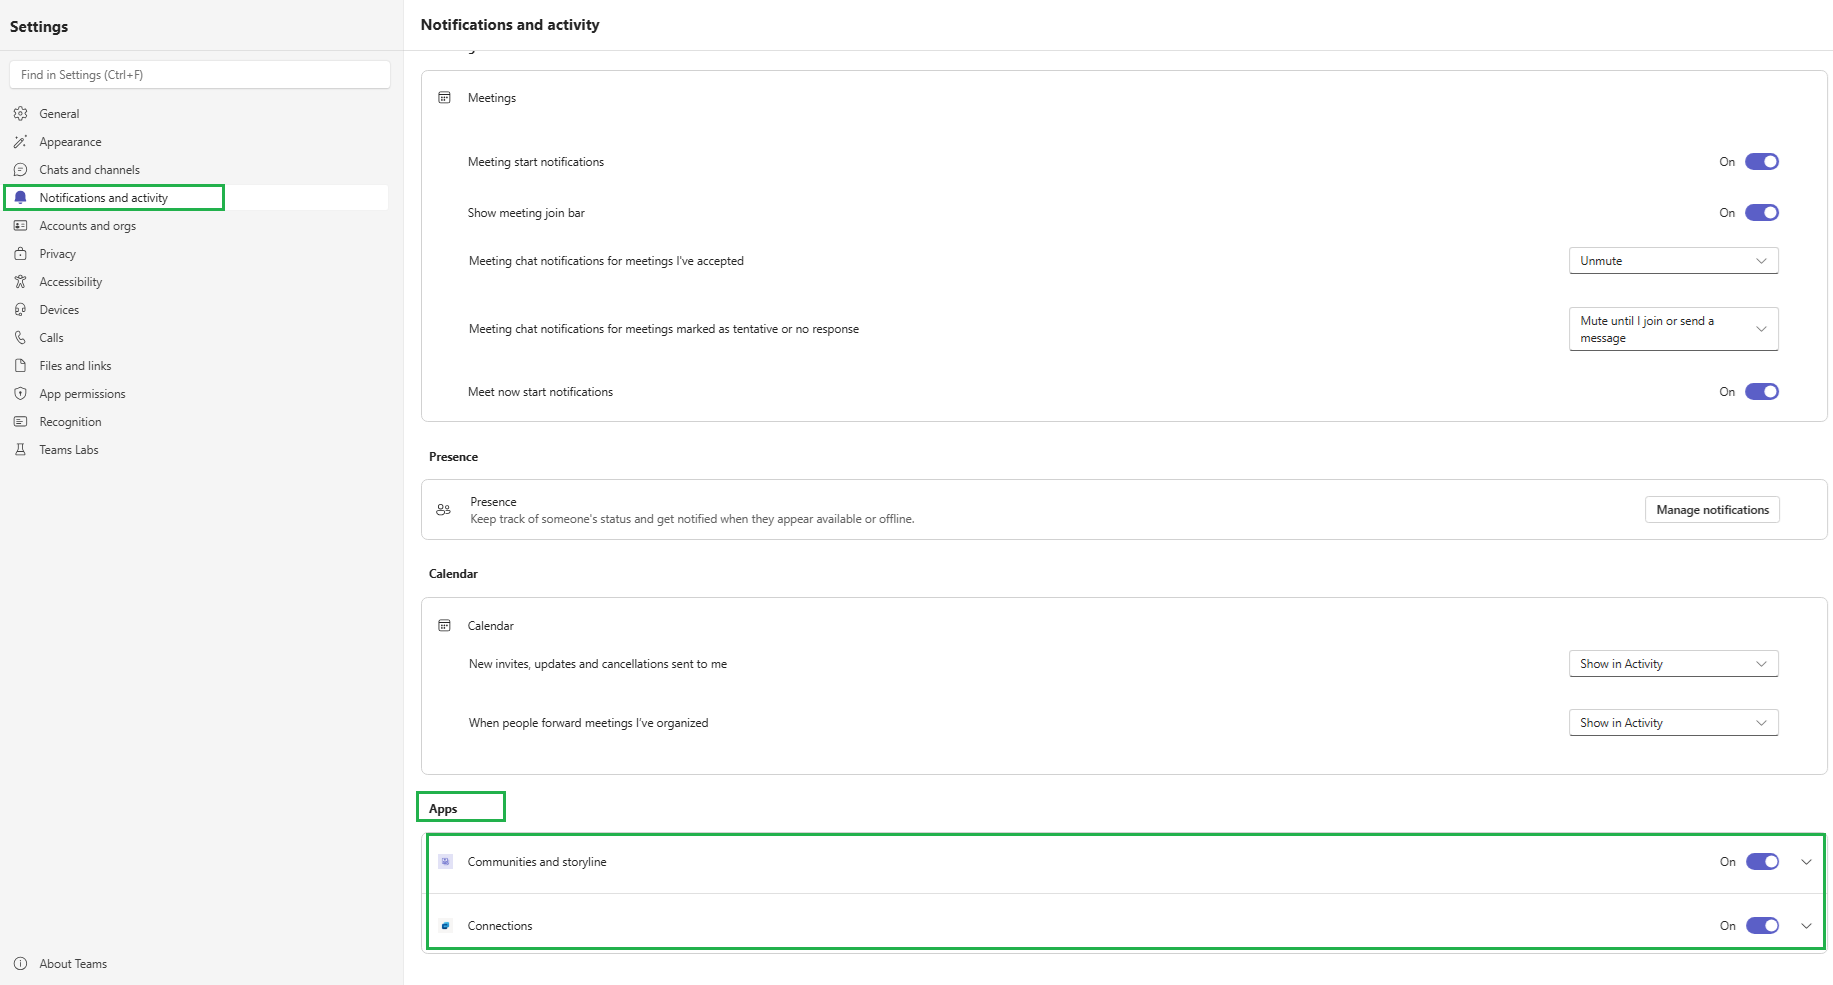
Task: Click 'New invites, updates and cancellations sent to me'
Action: (598, 664)
